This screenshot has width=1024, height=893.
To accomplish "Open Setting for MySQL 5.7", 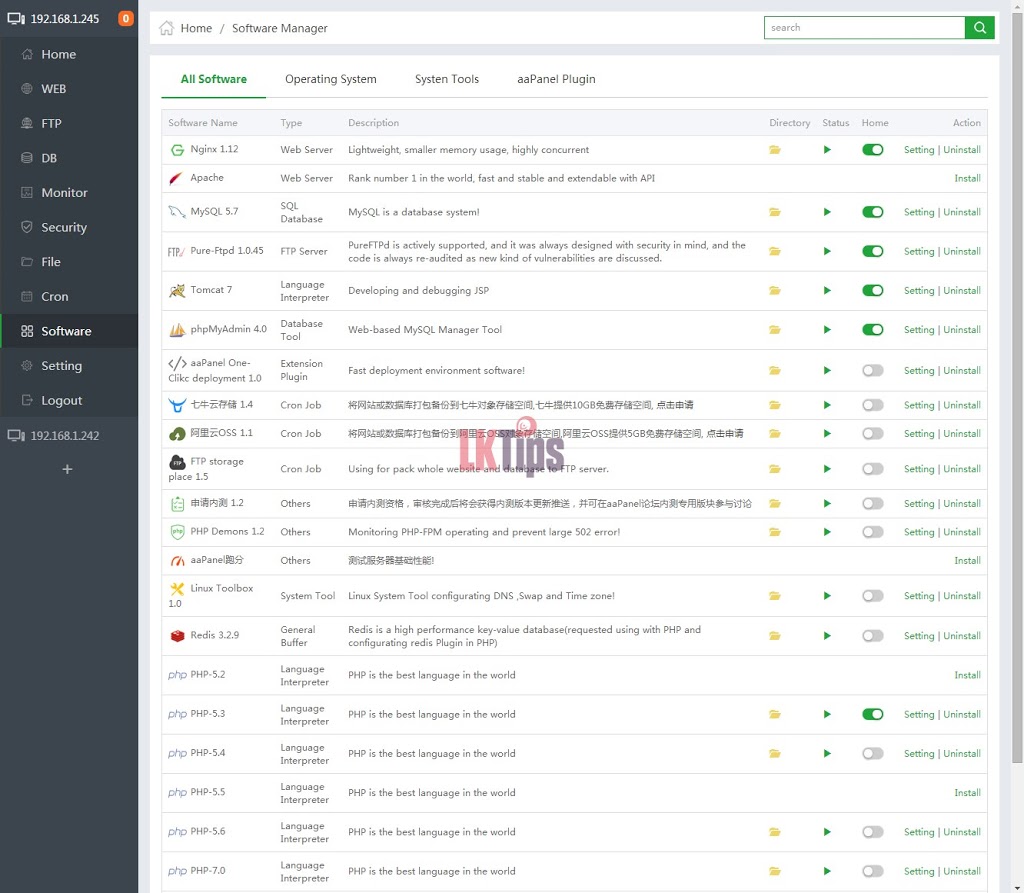I will (919, 212).
